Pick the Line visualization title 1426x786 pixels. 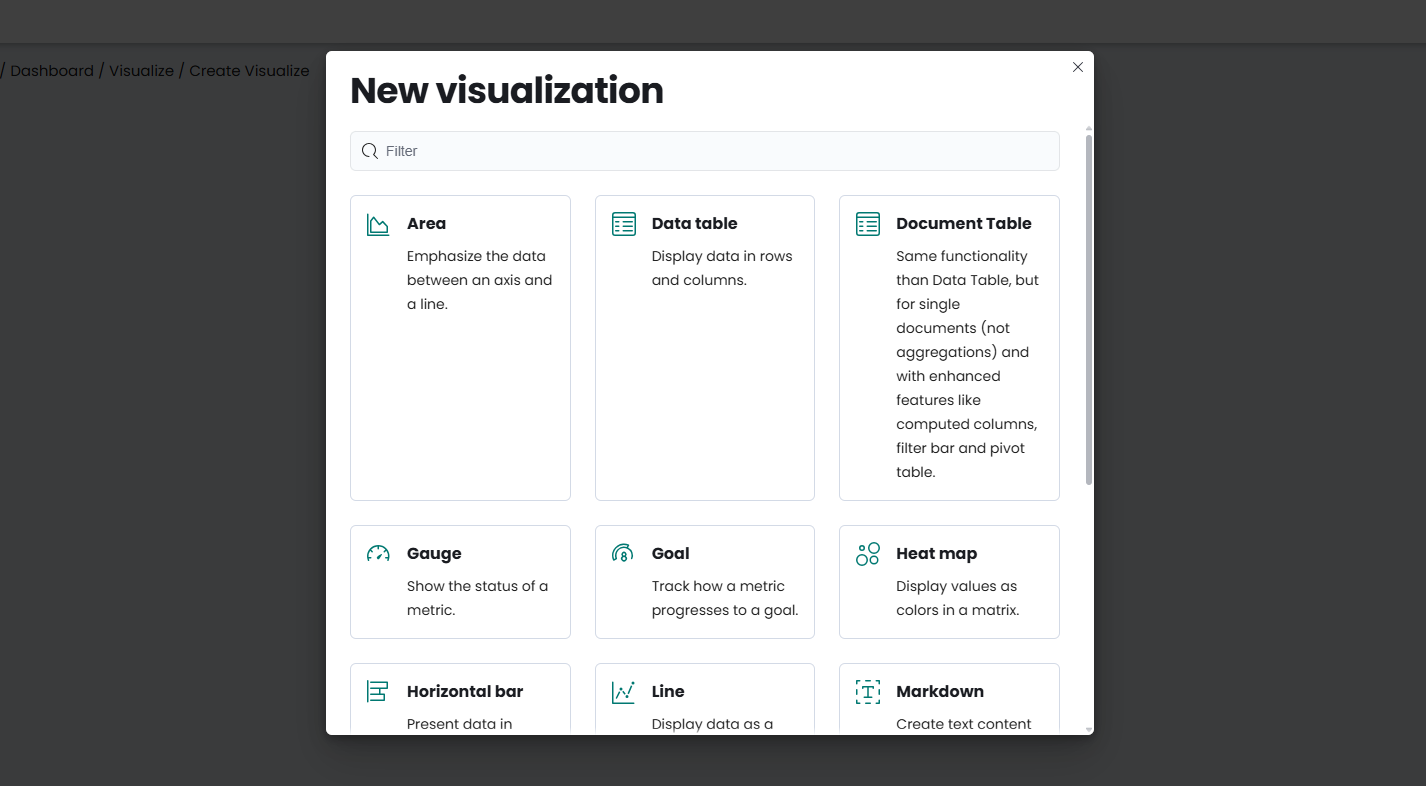[x=668, y=692]
